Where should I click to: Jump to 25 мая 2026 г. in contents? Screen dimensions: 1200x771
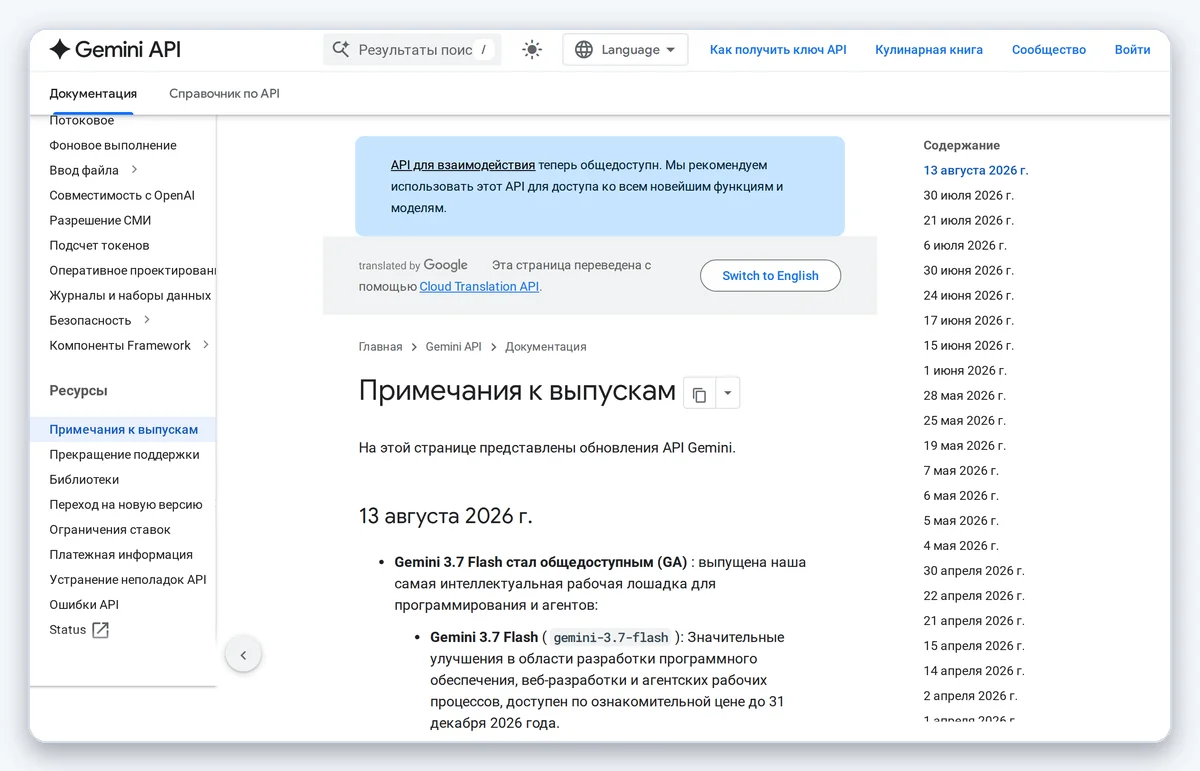[x=964, y=420]
